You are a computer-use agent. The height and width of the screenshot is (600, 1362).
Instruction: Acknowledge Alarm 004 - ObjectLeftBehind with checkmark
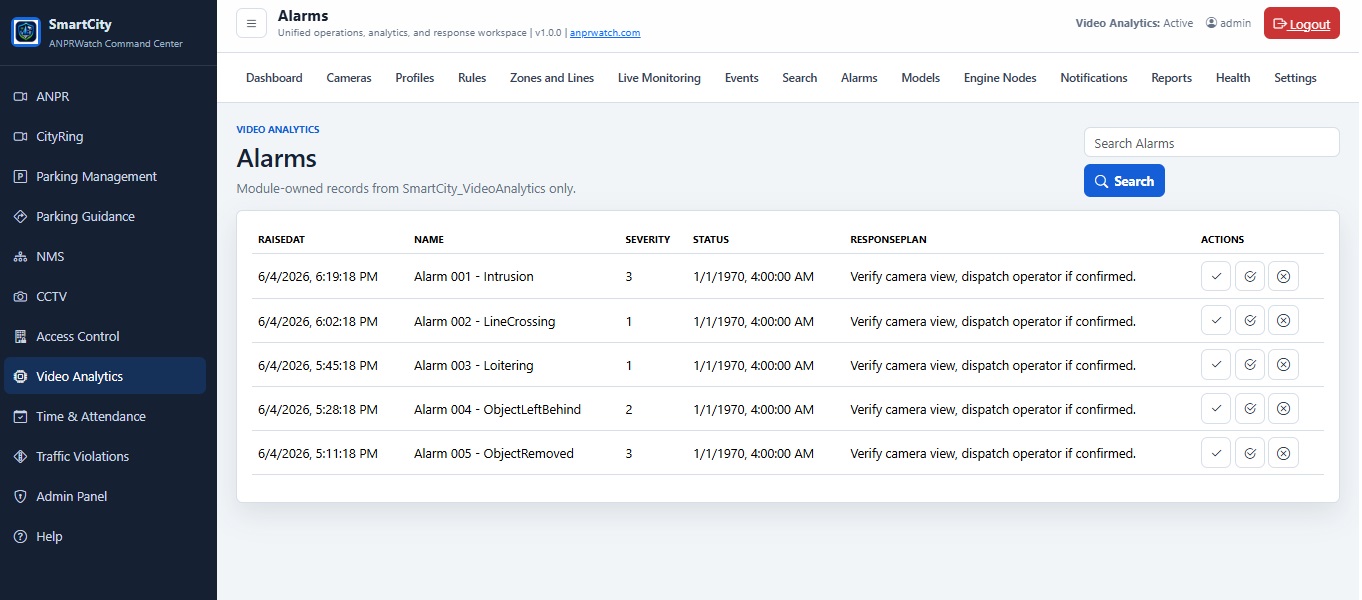[1216, 409]
